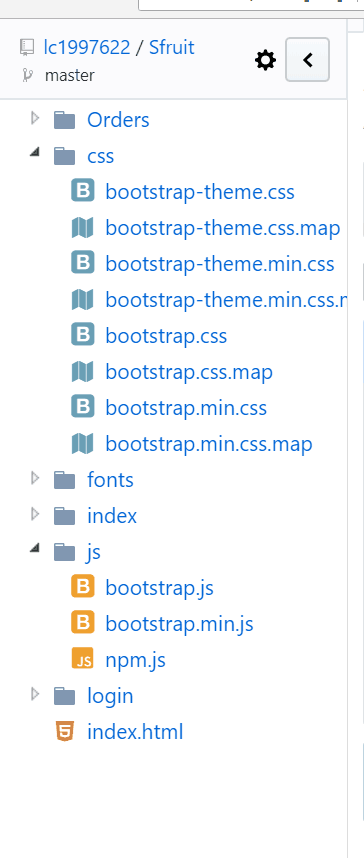
Task: Click Bootstrap icon of bootstrap-theme.min.css
Action: click(x=83, y=263)
